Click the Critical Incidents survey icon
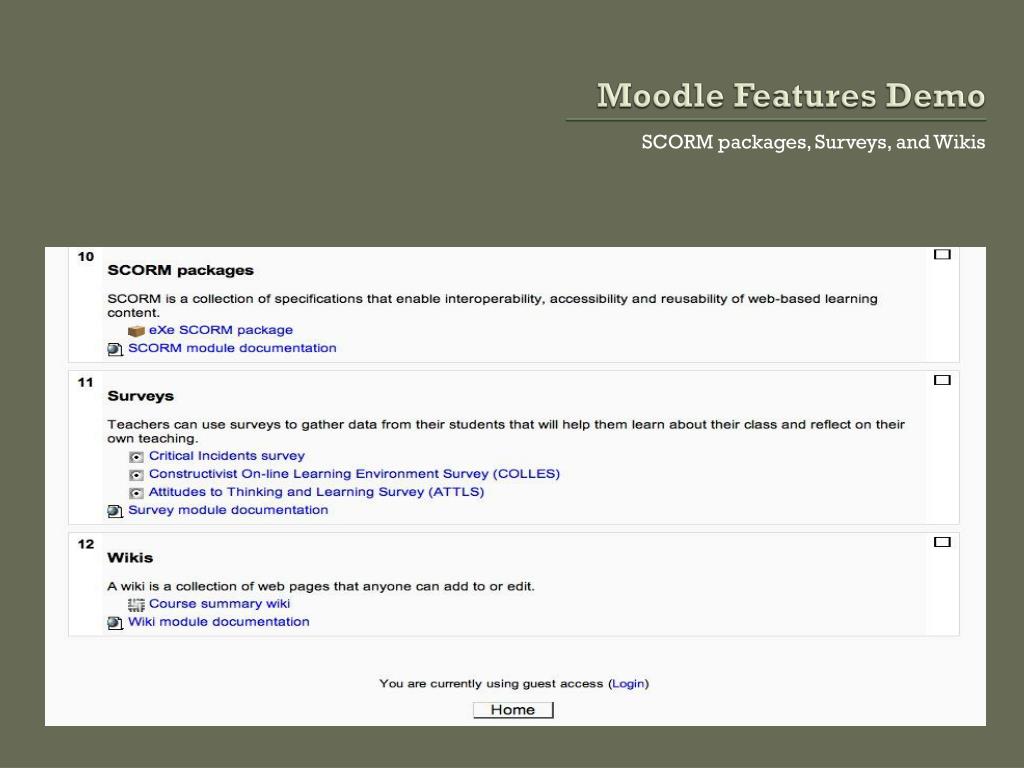 [136, 456]
